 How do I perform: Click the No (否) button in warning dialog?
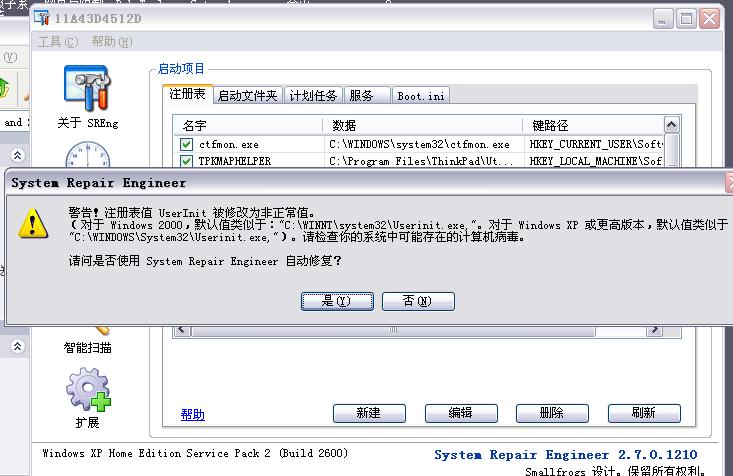click(418, 301)
